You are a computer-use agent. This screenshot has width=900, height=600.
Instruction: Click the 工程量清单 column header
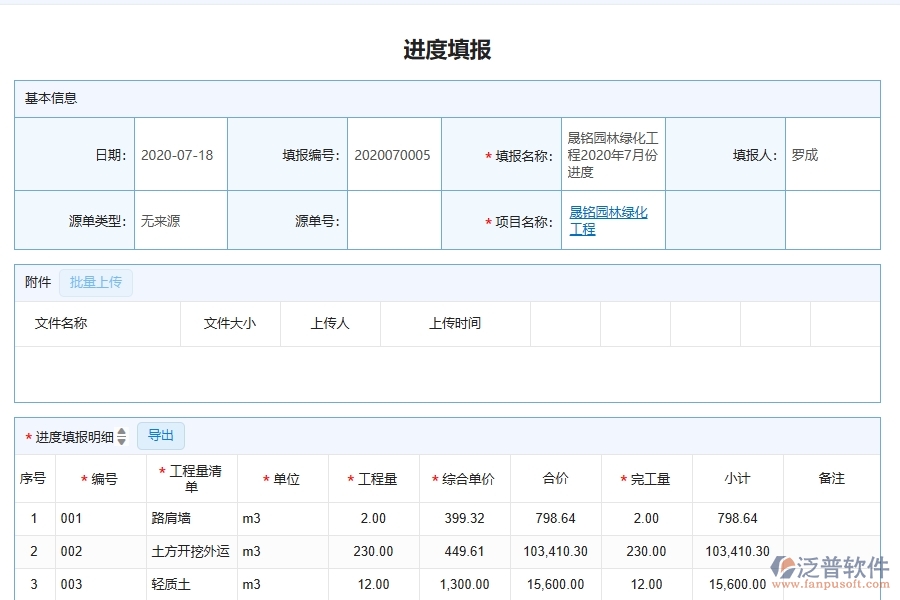(x=193, y=478)
